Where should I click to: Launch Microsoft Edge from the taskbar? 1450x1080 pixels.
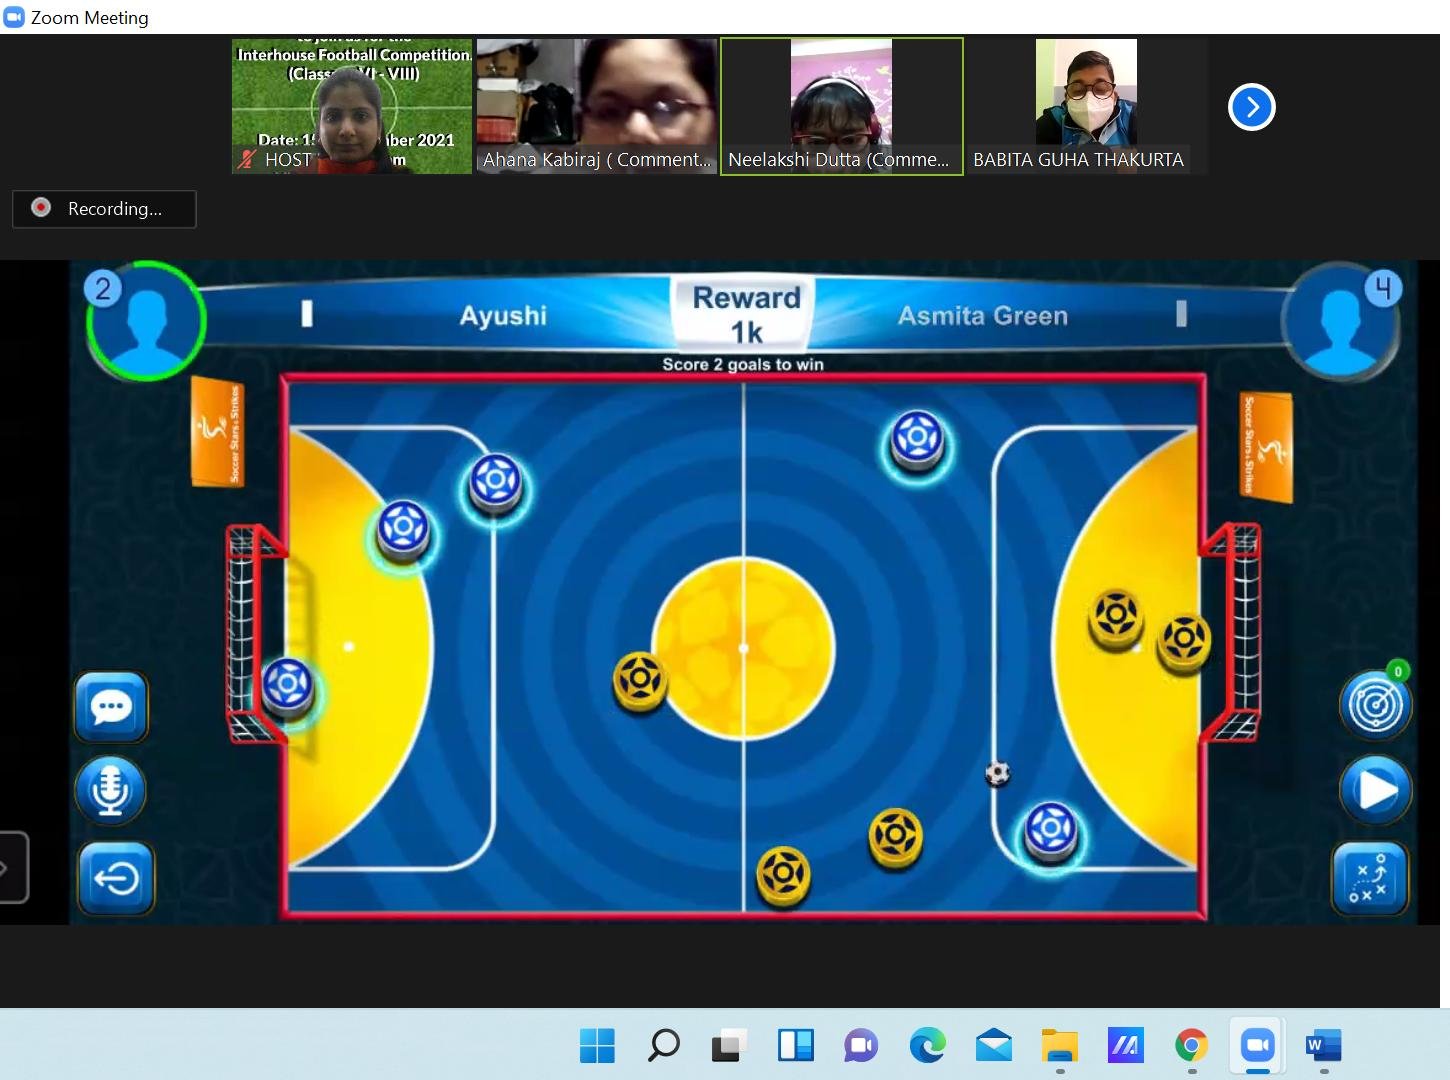pyautogui.click(x=927, y=1046)
